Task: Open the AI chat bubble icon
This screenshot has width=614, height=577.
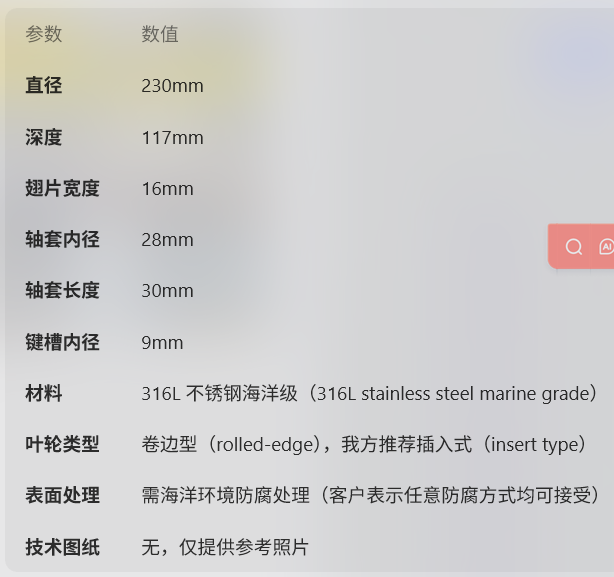Action: coord(606,247)
